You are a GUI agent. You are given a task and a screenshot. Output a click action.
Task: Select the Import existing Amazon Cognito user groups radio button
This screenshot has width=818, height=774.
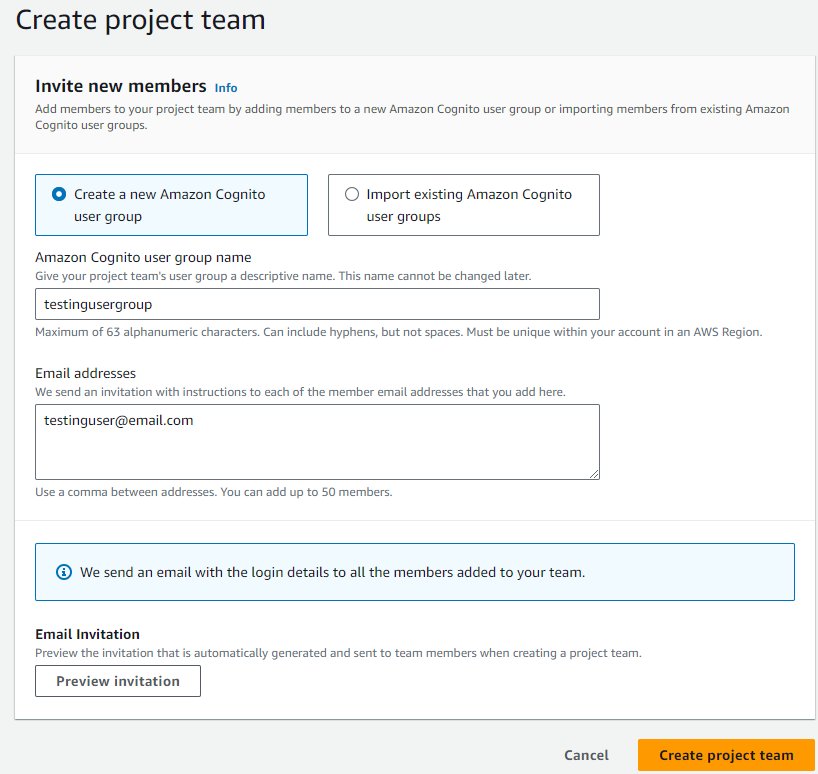(x=352, y=195)
